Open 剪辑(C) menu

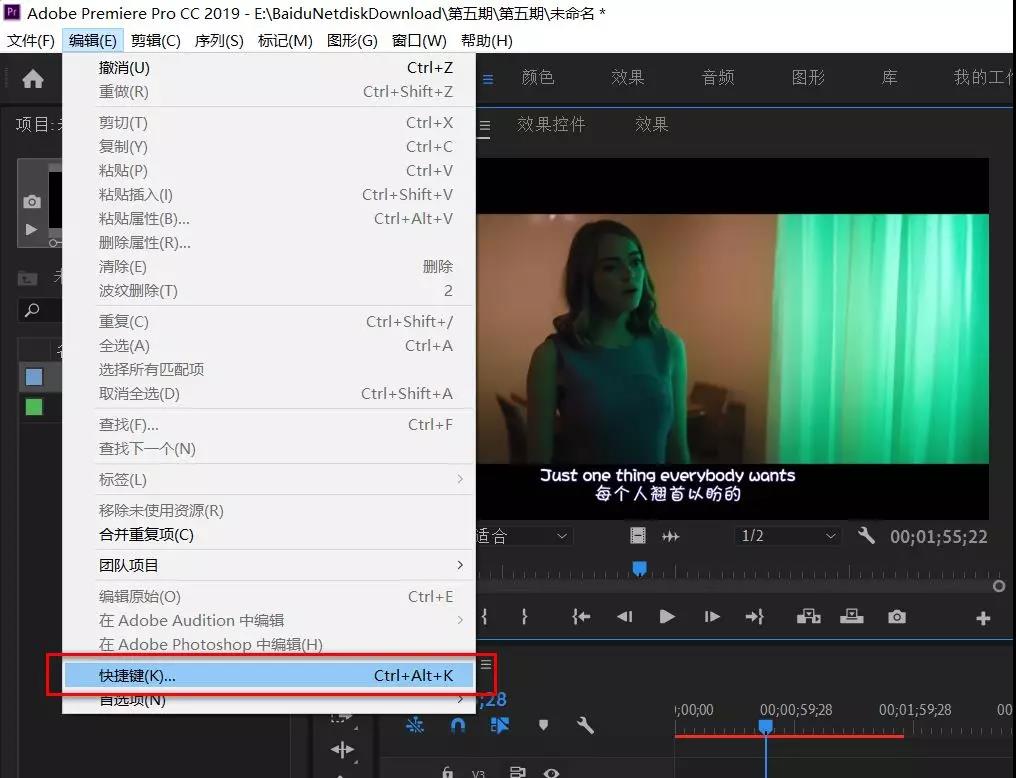pos(156,41)
